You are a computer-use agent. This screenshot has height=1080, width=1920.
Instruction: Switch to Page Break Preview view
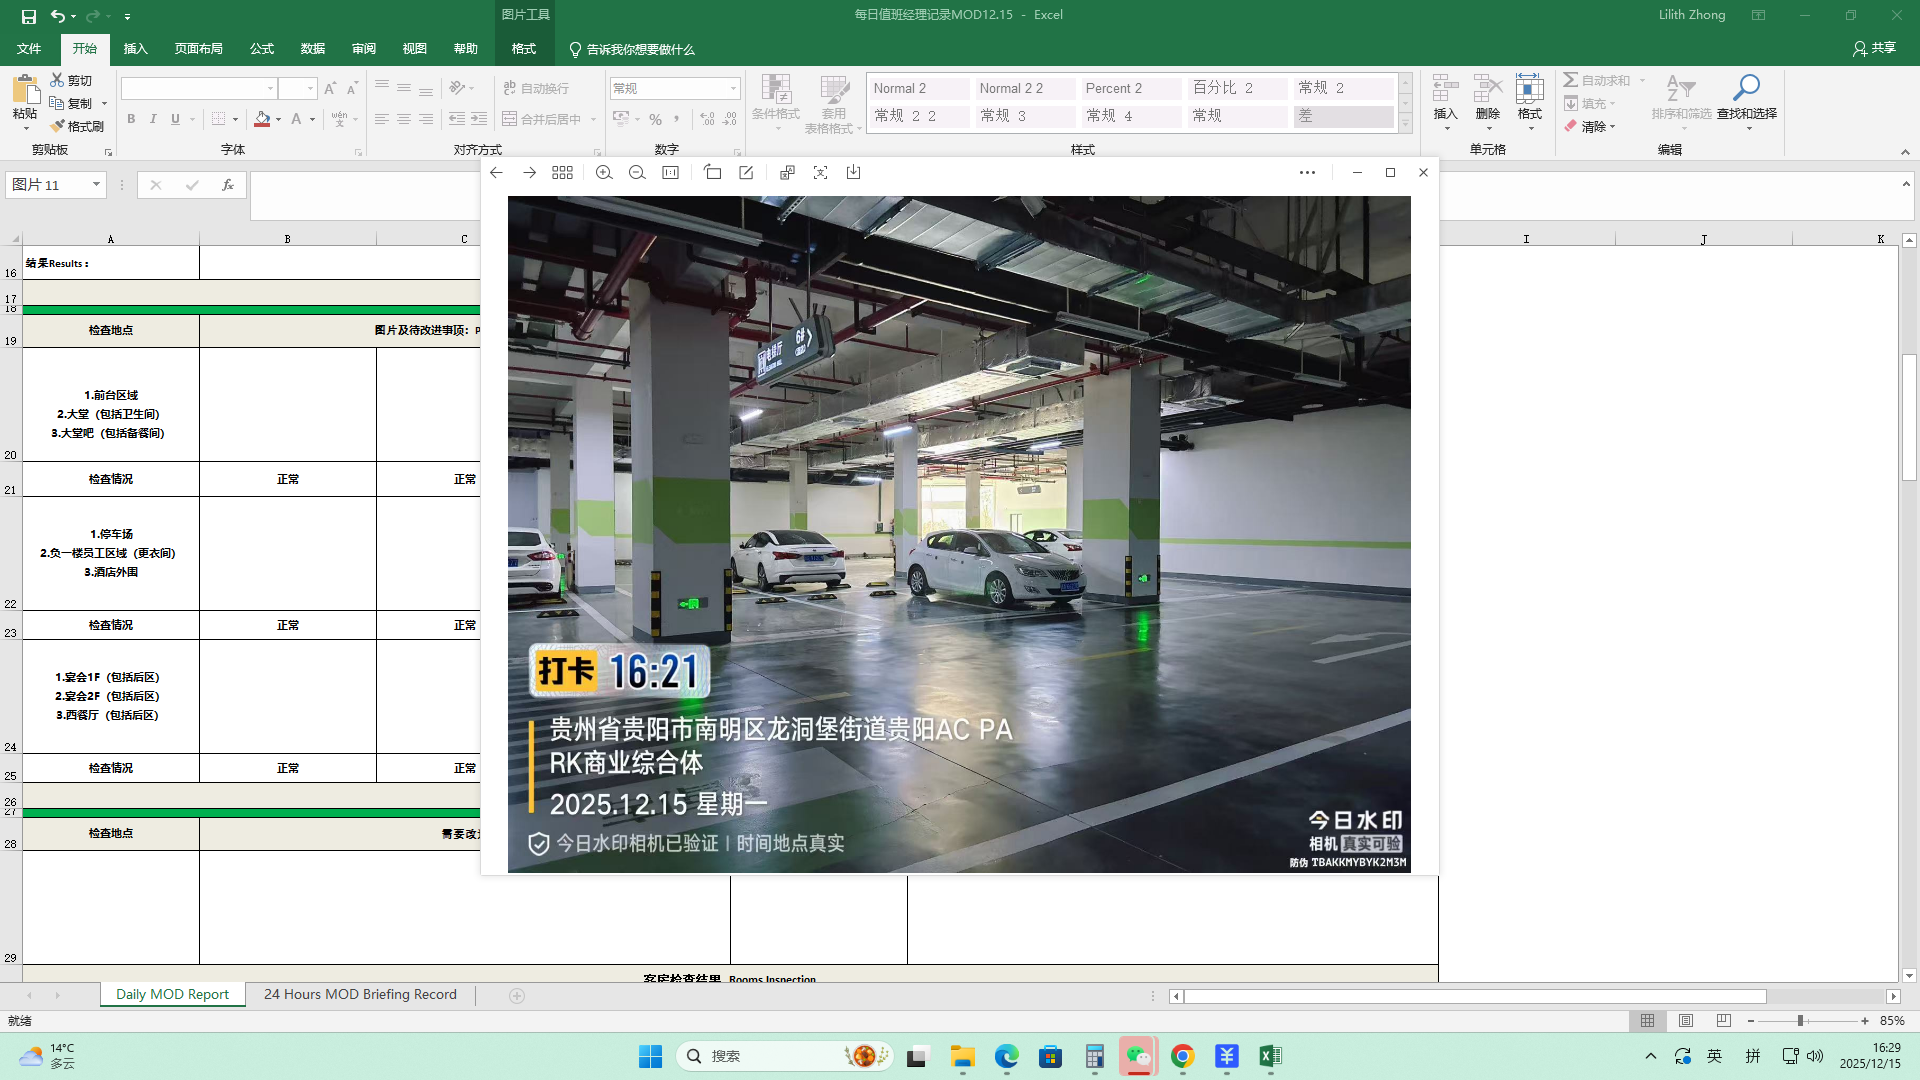click(1723, 1021)
